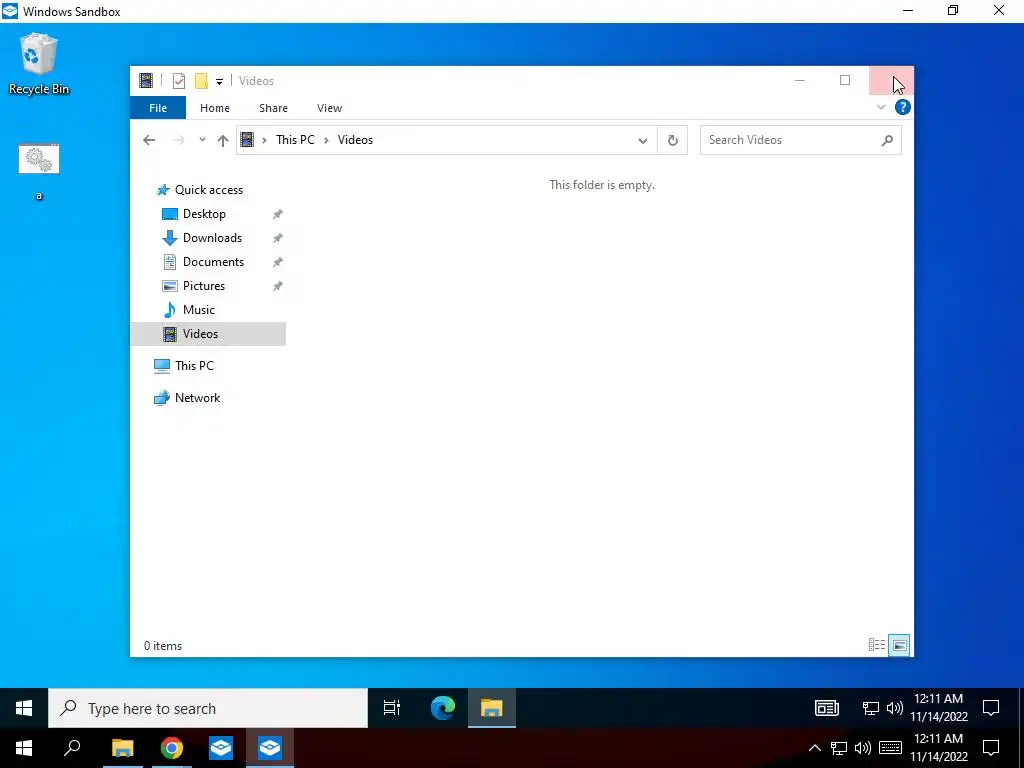This screenshot has width=1024, height=768.
Task: Click the New folder quick access icon
Action: [x=201, y=81]
